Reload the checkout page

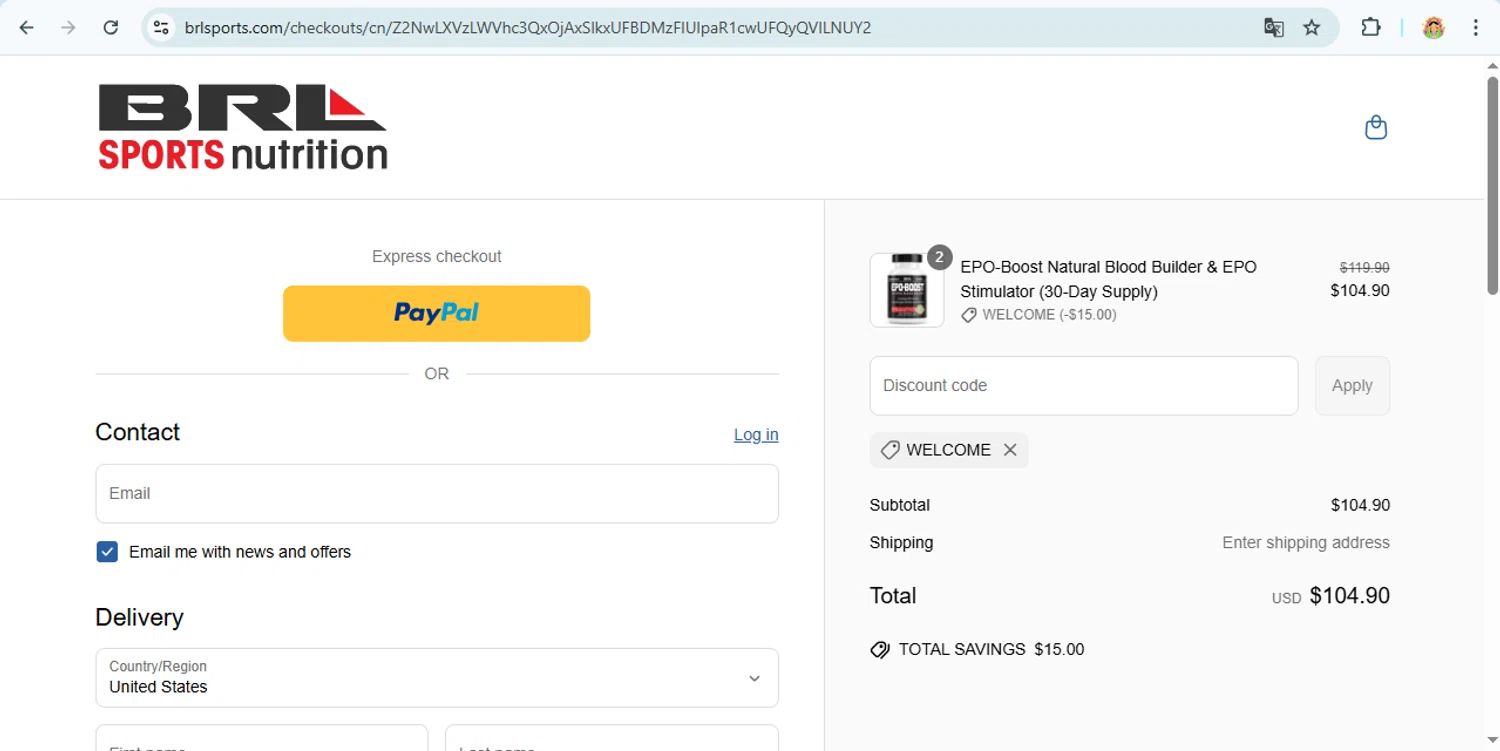(111, 28)
